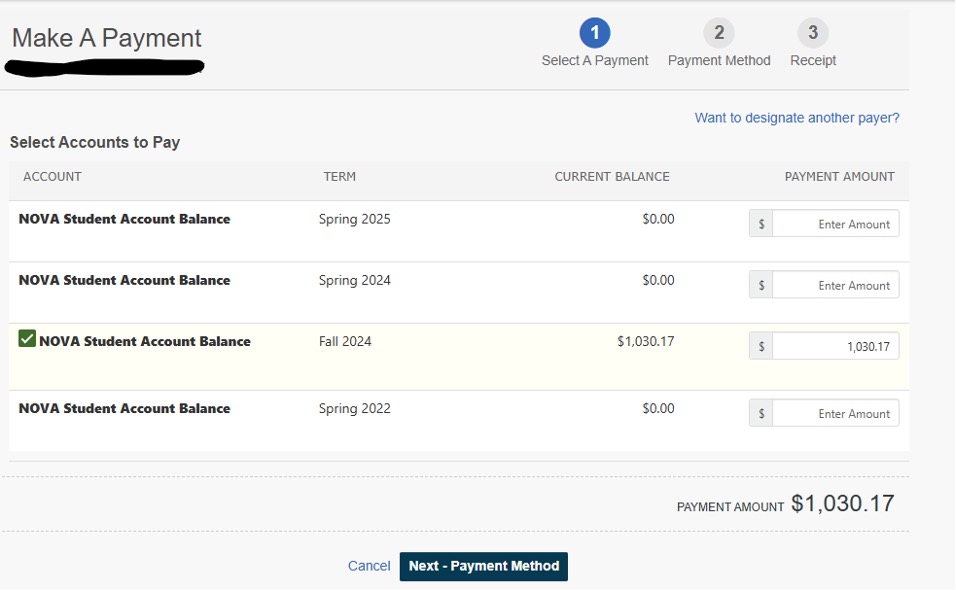This screenshot has height=590, width=956.
Task: Click the Payment Method step label
Action: click(719, 61)
